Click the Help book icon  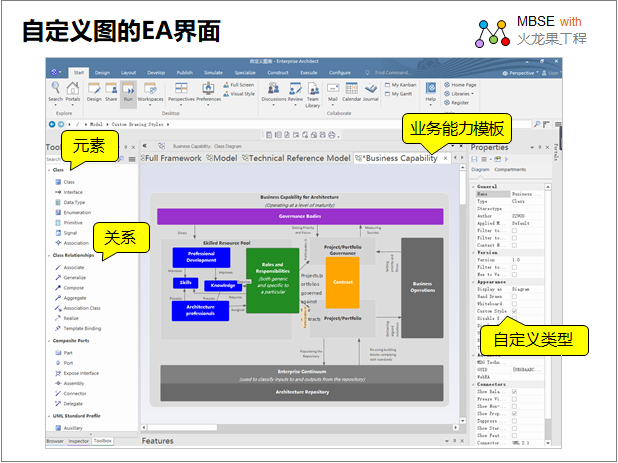pos(430,87)
